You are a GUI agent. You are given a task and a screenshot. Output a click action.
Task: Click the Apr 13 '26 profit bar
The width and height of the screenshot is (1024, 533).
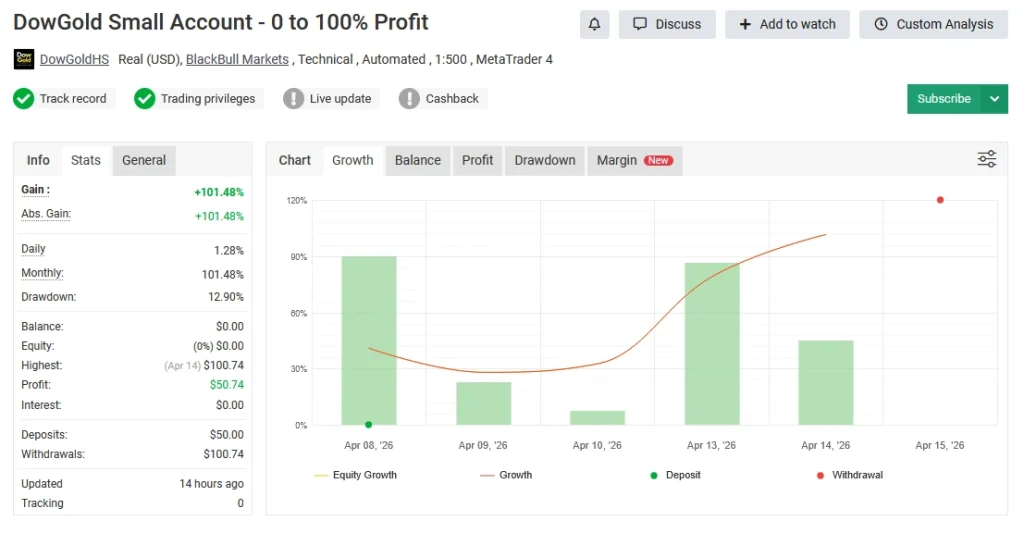click(712, 344)
